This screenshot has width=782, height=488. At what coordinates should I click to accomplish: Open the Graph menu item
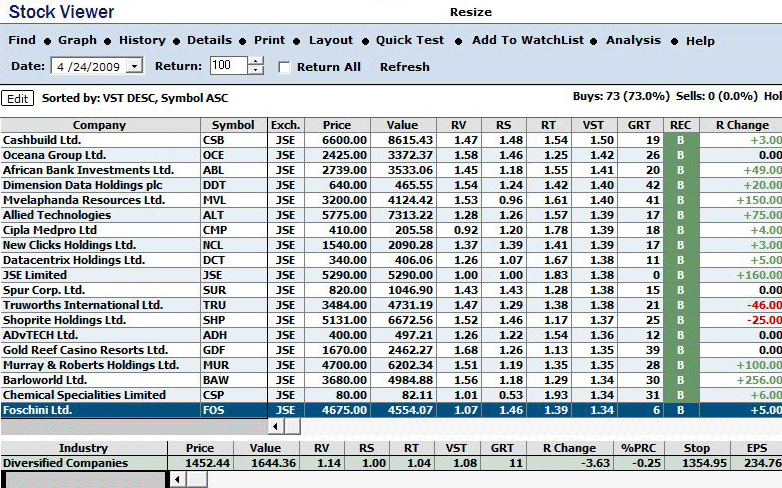tap(77, 41)
